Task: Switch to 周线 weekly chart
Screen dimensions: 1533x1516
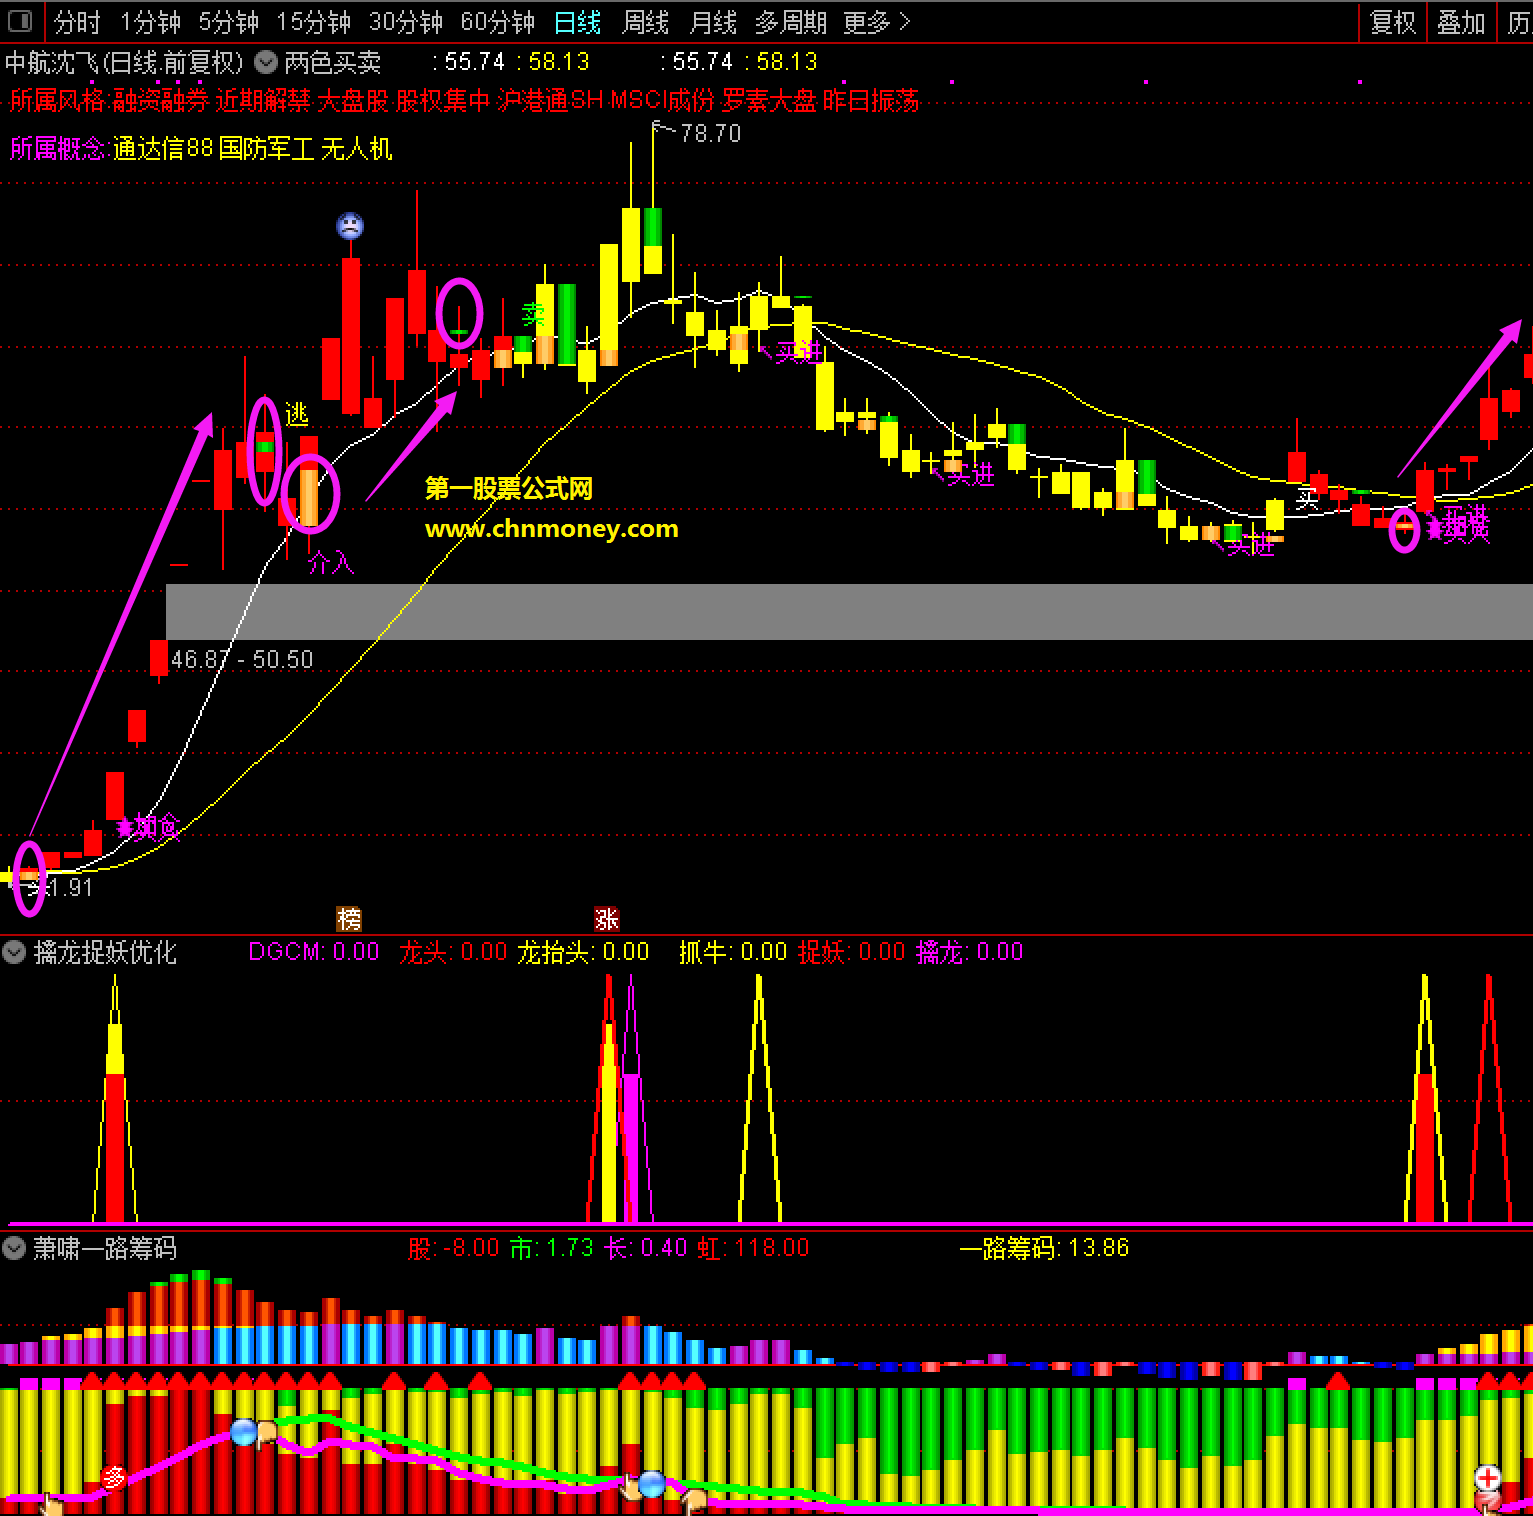Action: 645,22
